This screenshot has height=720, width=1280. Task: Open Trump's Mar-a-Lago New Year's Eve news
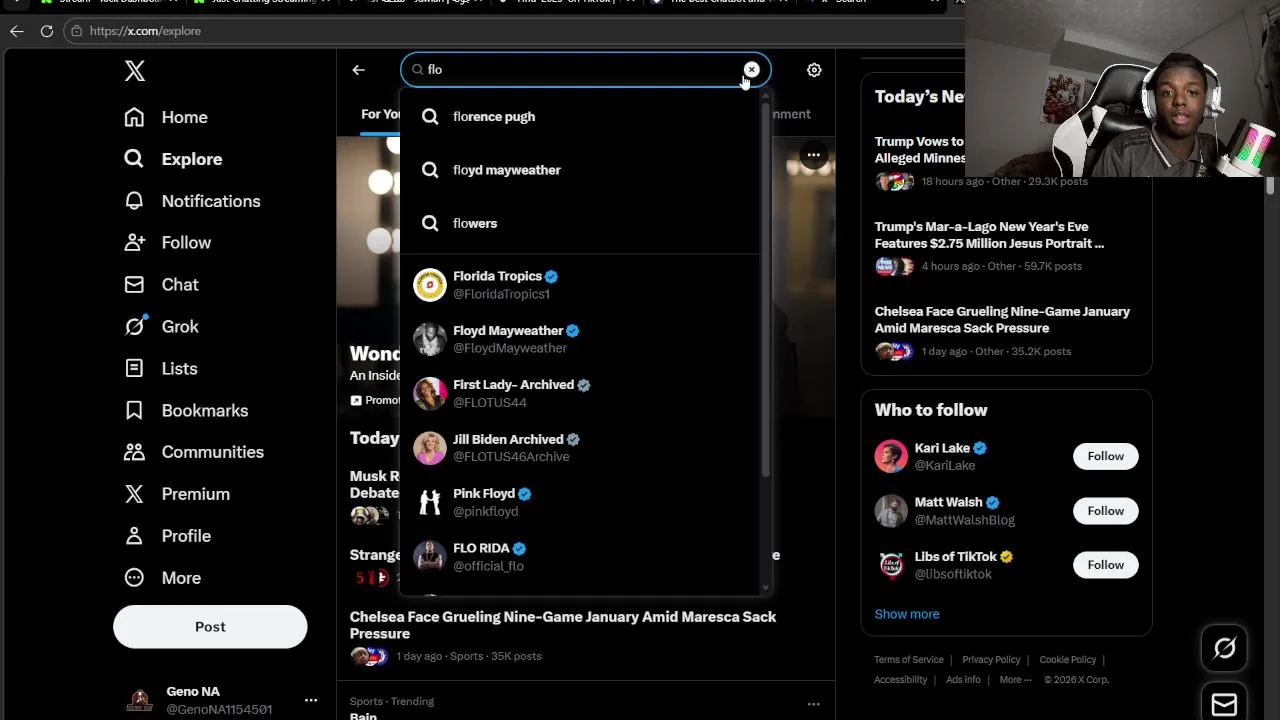tap(1006, 248)
